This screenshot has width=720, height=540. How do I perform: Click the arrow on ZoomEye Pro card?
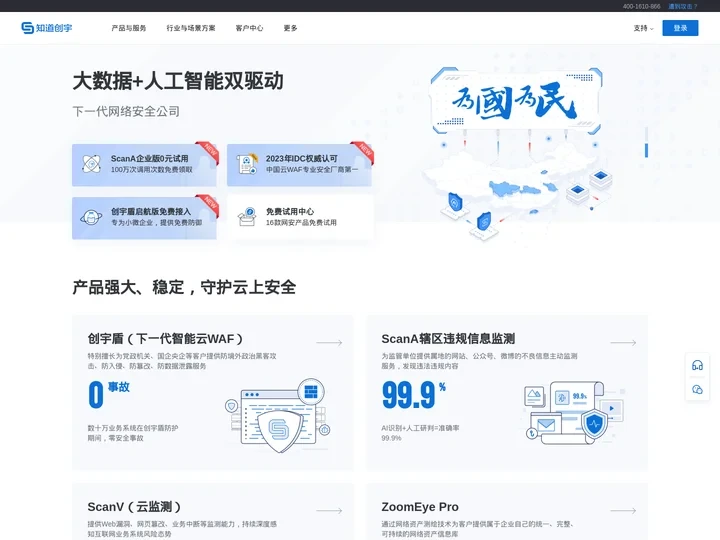(623, 511)
